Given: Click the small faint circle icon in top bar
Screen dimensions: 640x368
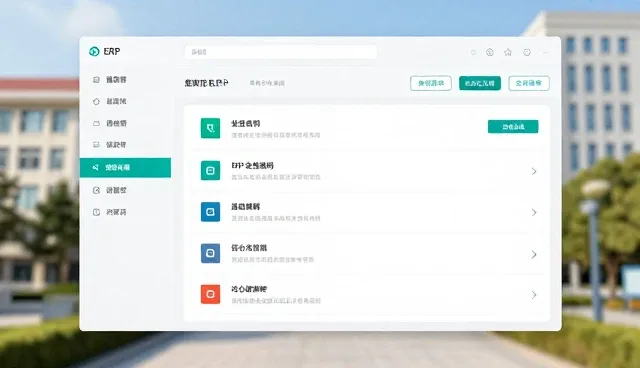Looking at the screenshot, I should tap(473, 52).
